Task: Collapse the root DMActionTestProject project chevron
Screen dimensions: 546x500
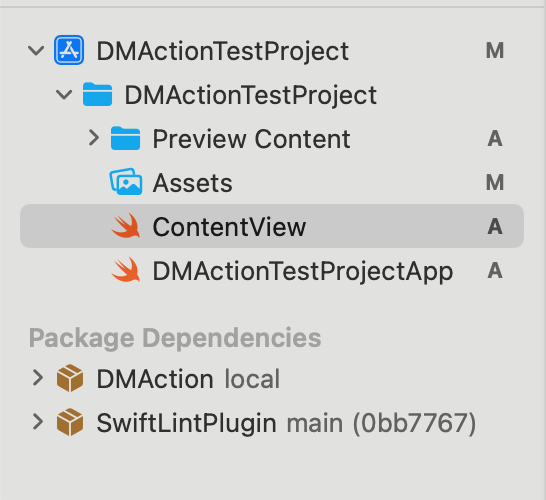Action: (x=36, y=51)
